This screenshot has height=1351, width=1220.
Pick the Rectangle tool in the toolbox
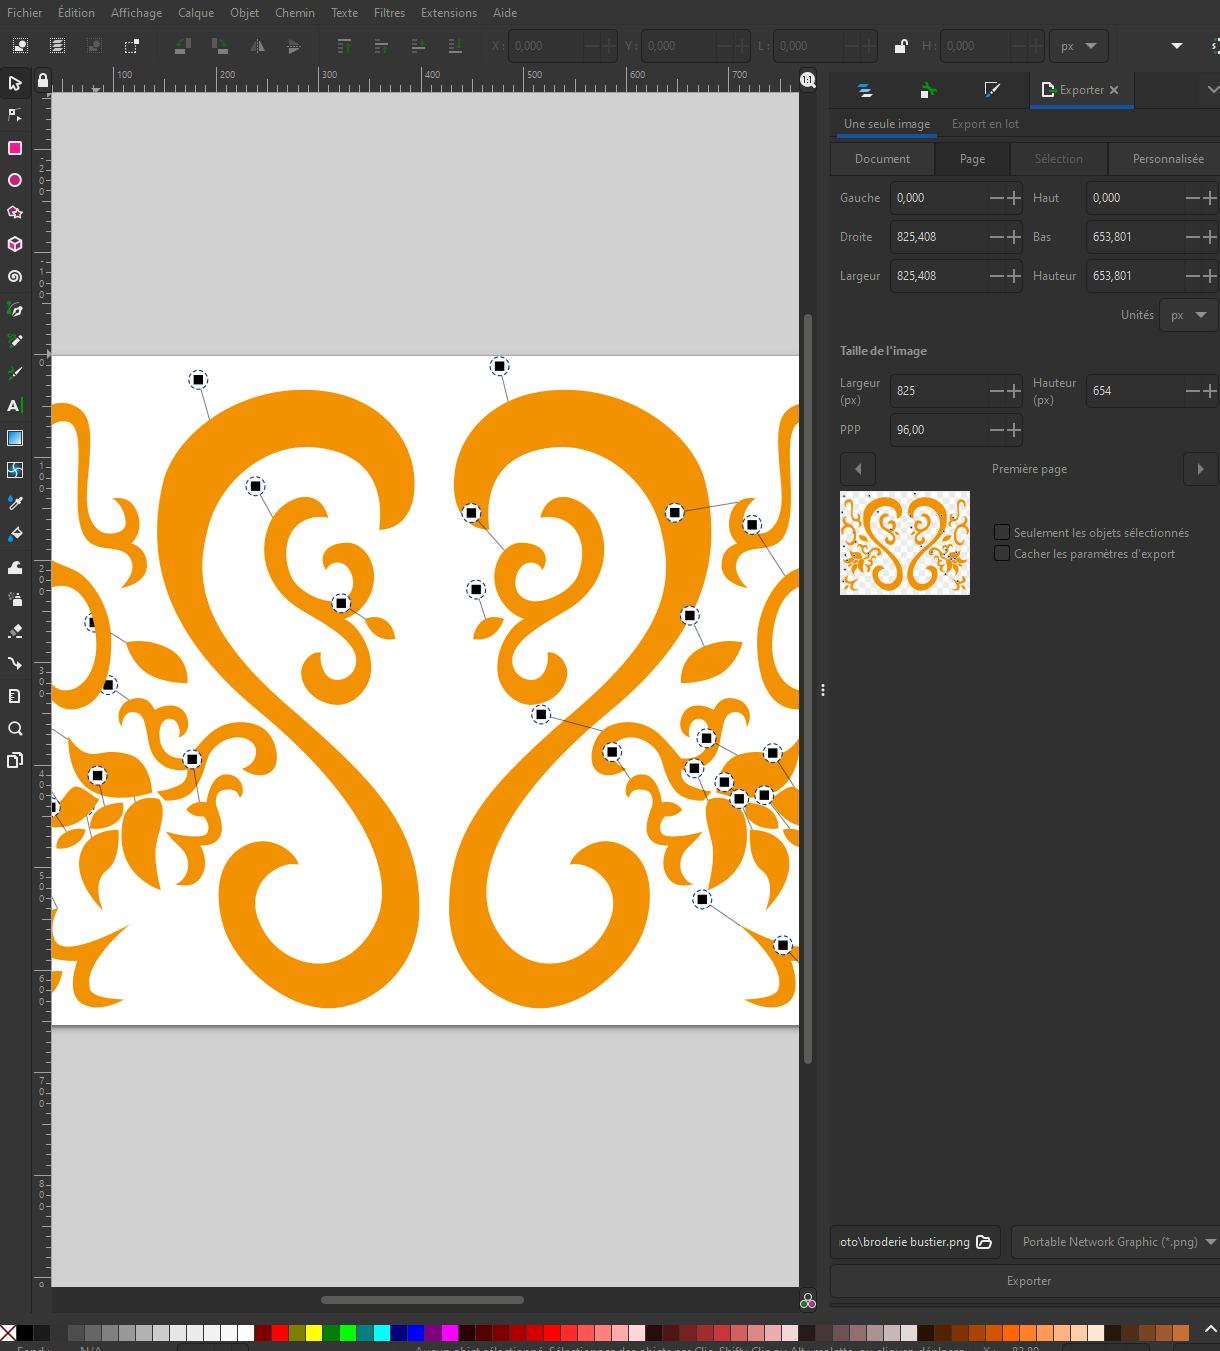pyautogui.click(x=15, y=148)
